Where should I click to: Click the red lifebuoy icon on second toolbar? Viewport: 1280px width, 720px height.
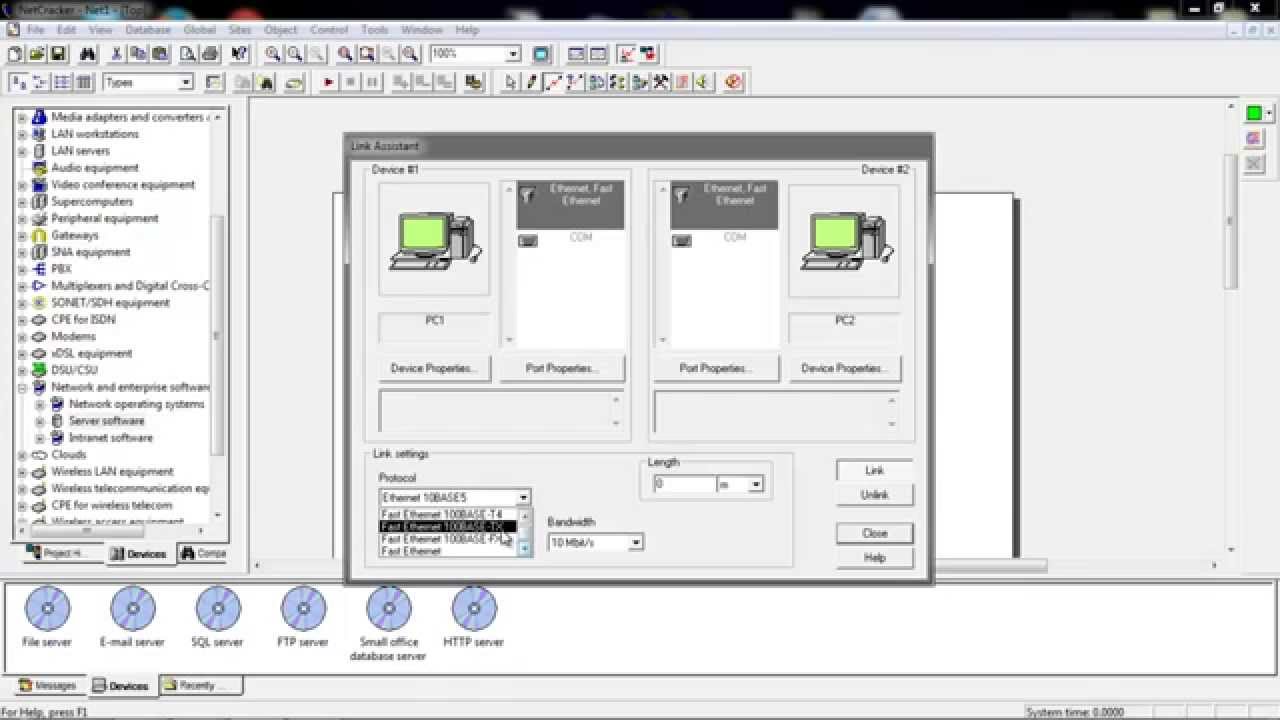(734, 83)
